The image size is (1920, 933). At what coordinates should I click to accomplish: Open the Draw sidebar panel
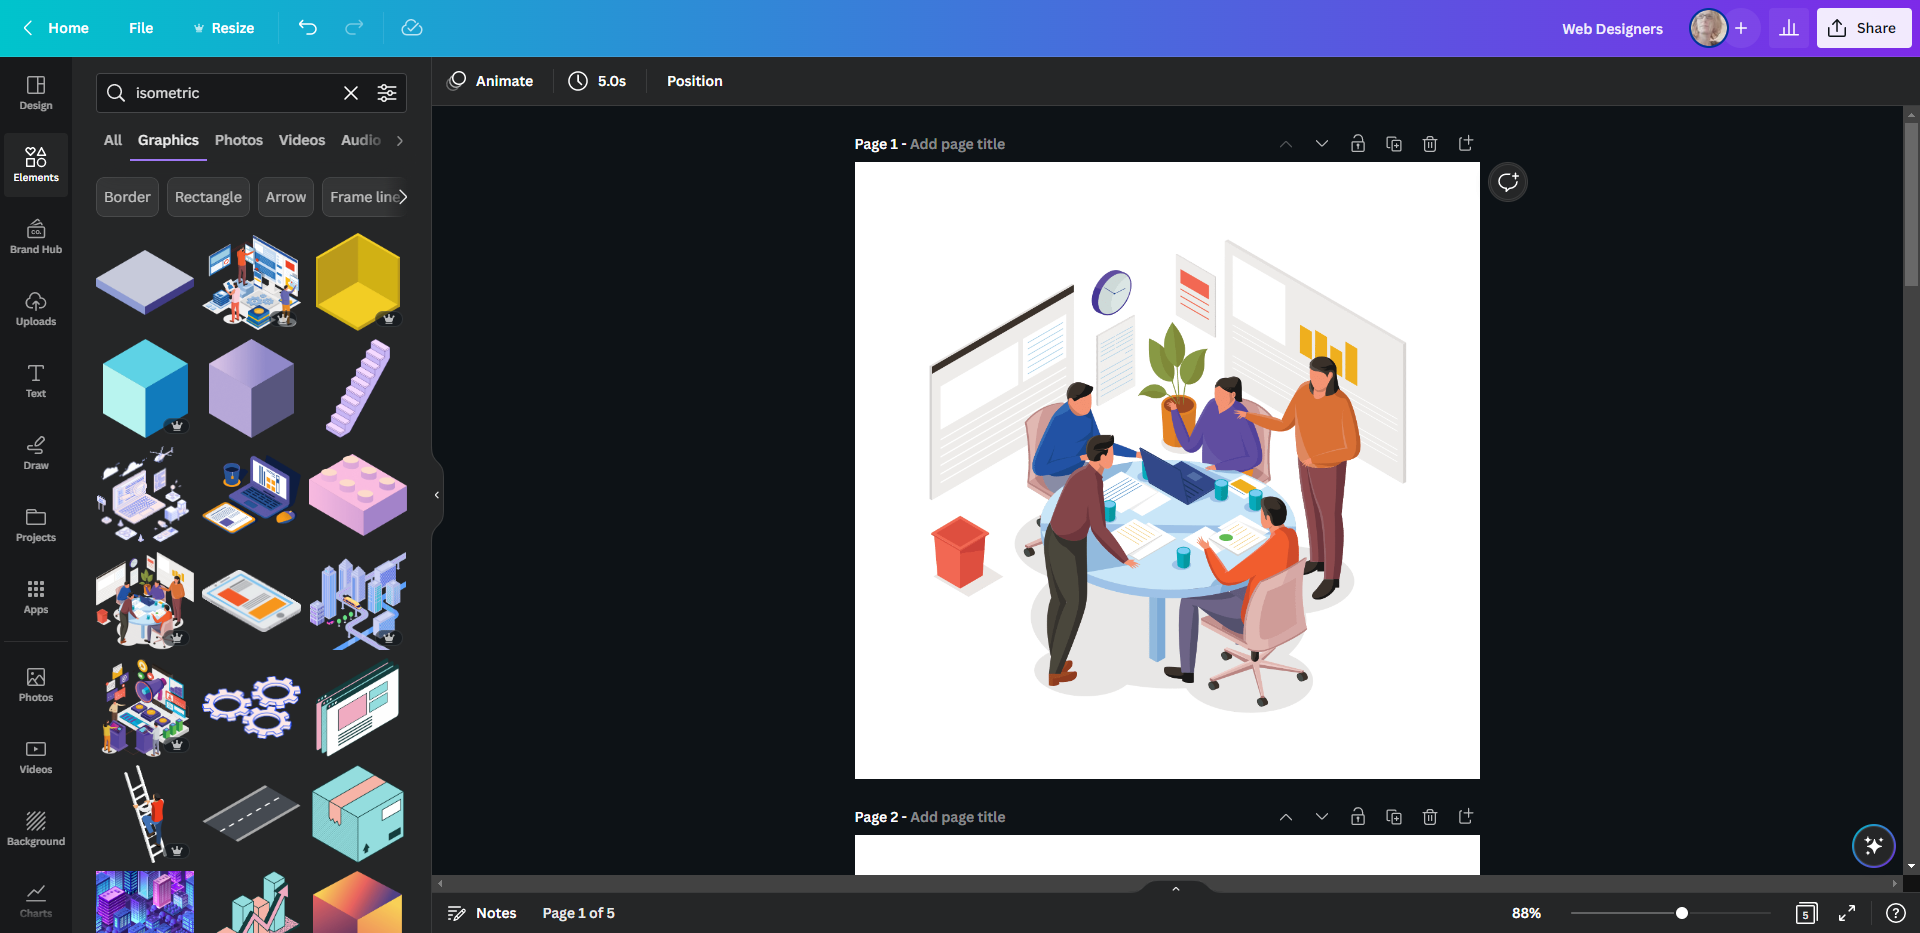pos(36,453)
